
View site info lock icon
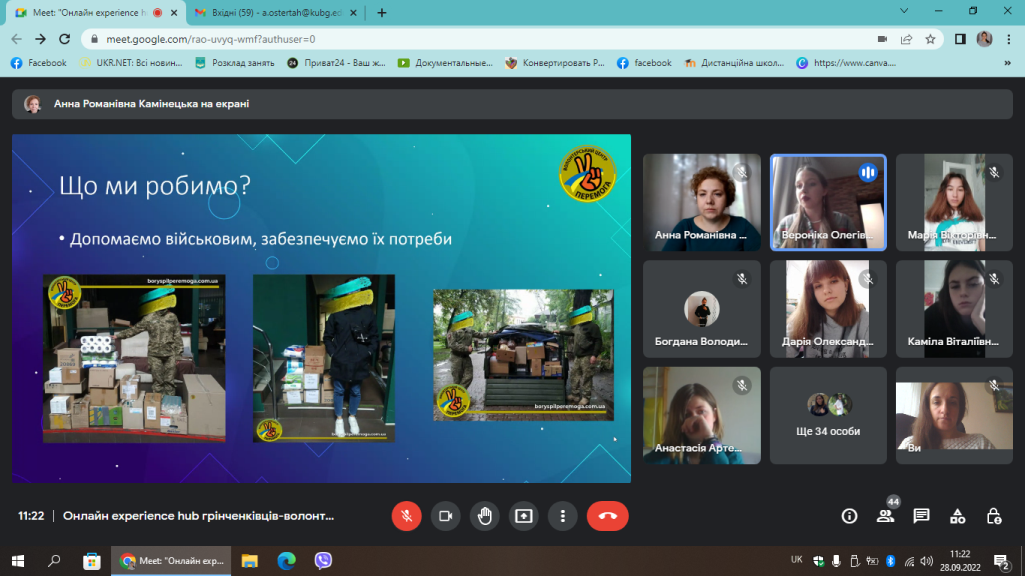coord(94,39)
